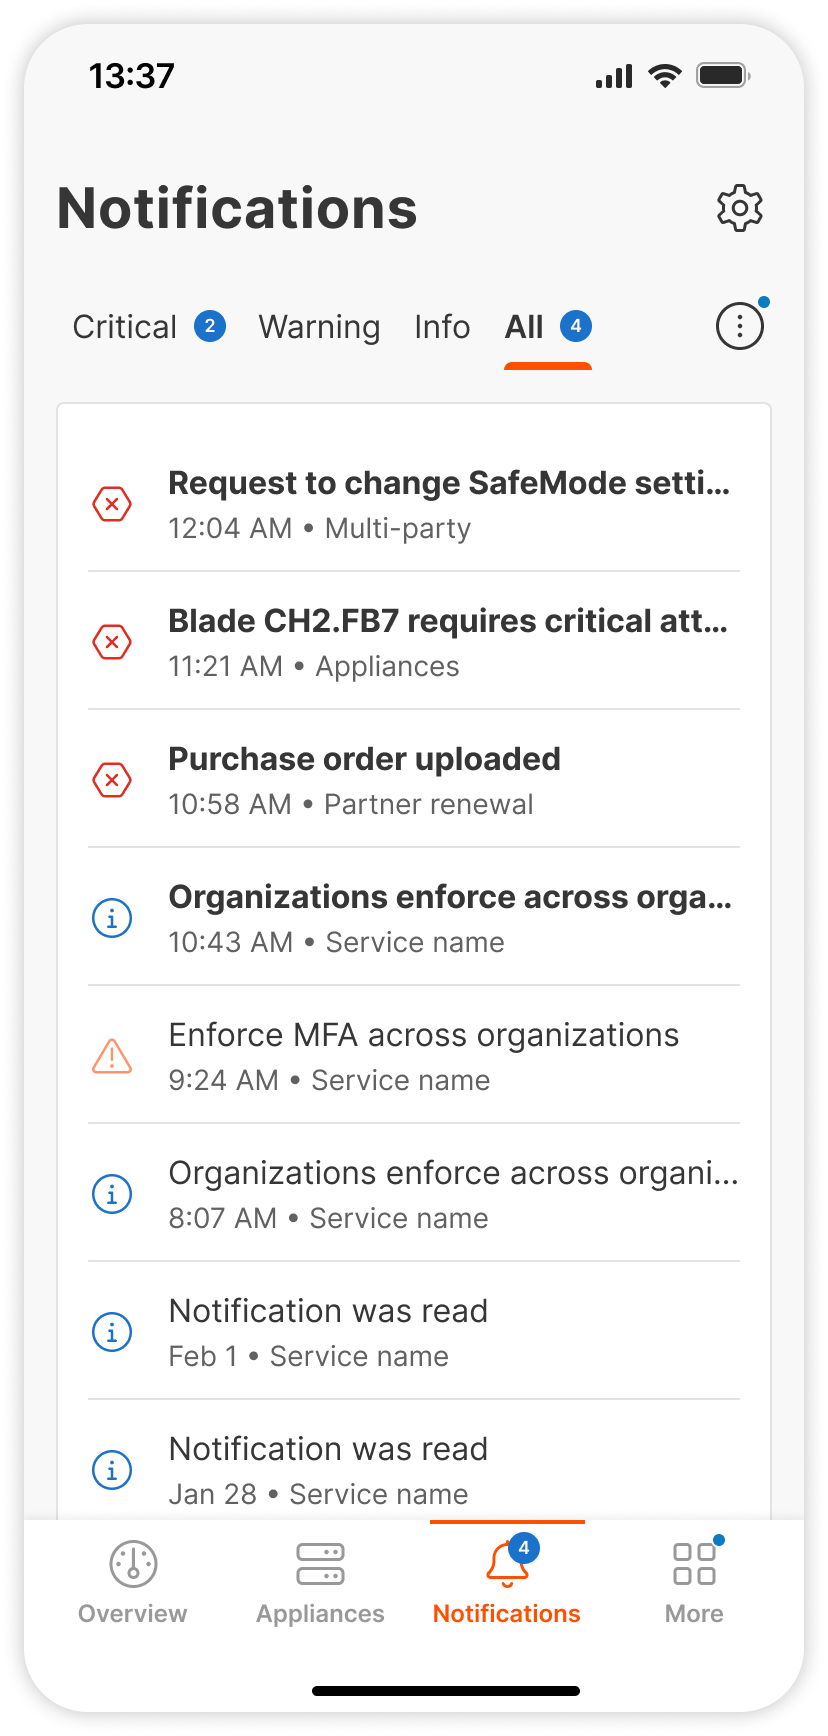Open the Appliances section
The height and width of the screenshot is (1736, 828).
[320, 1582]
